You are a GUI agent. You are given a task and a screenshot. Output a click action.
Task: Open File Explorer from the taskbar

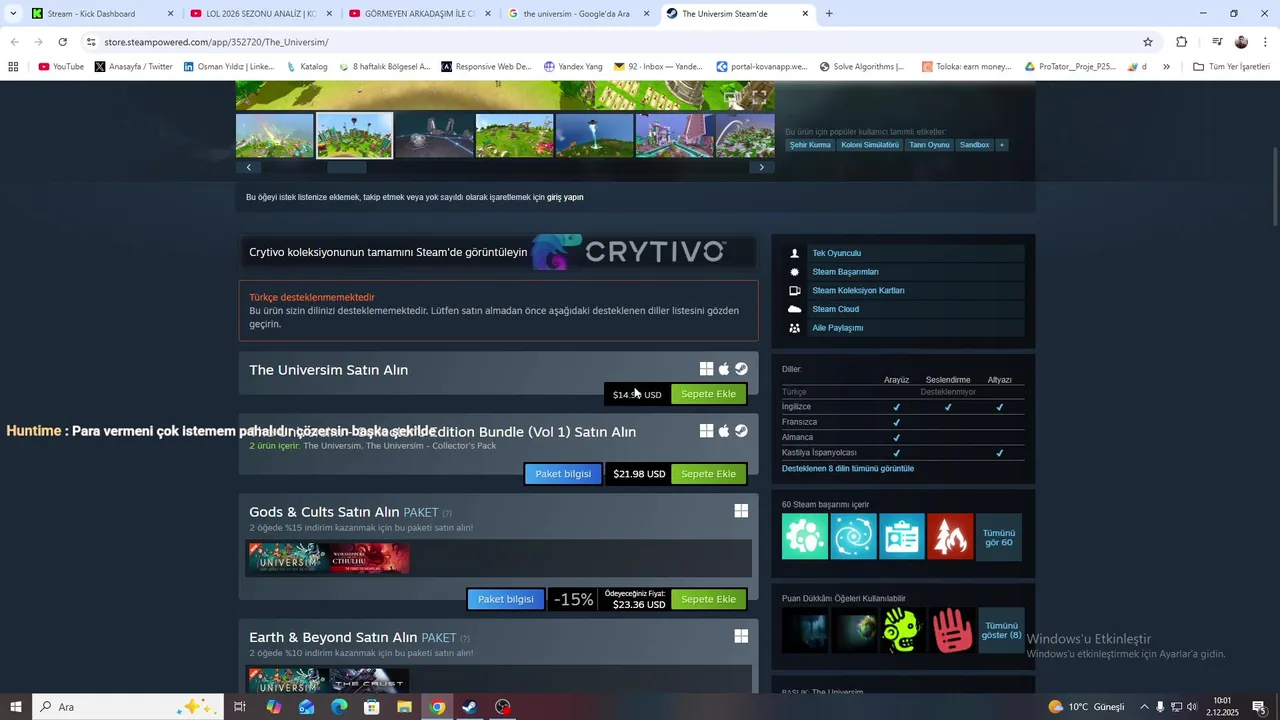tap(404, 707)
